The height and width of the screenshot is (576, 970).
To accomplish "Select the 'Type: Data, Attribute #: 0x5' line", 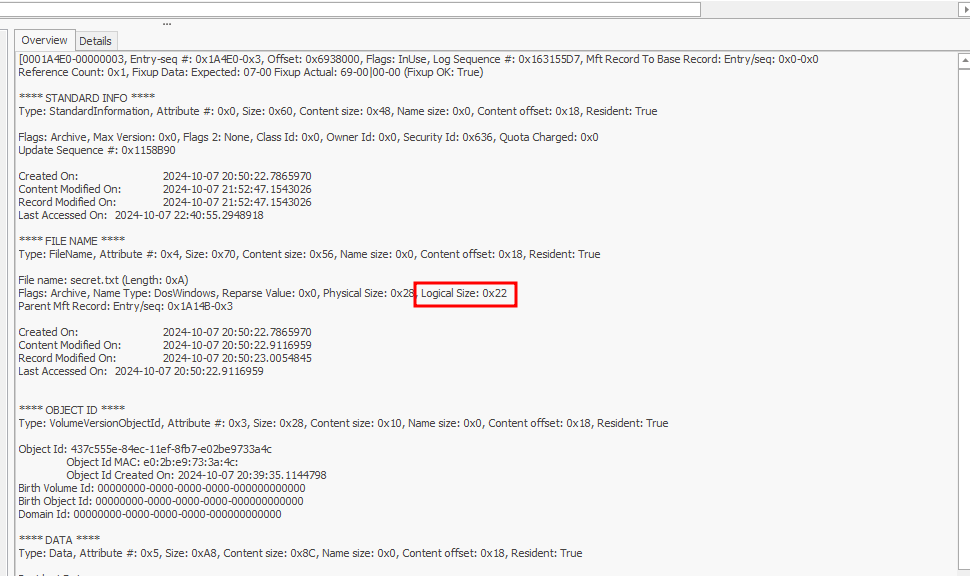I will point(300,553).
